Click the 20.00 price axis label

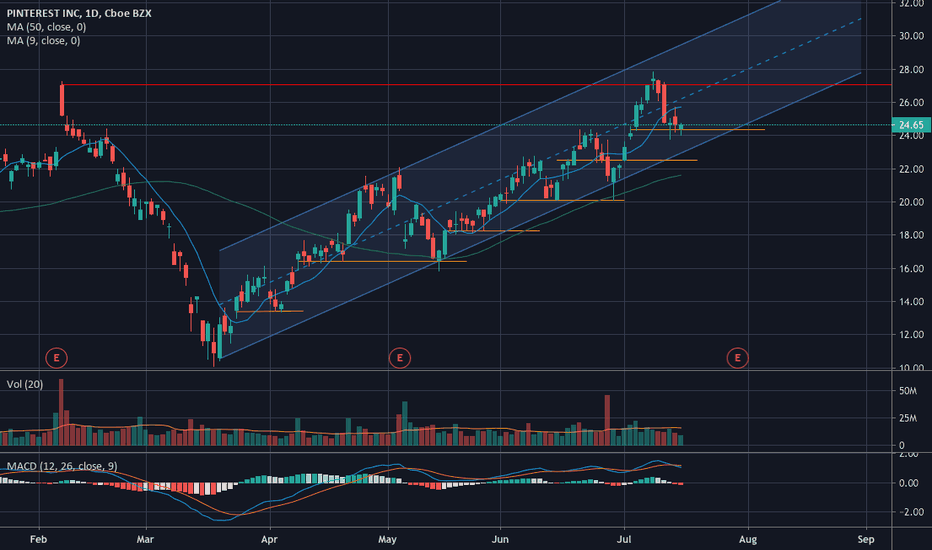coord(911,202)
